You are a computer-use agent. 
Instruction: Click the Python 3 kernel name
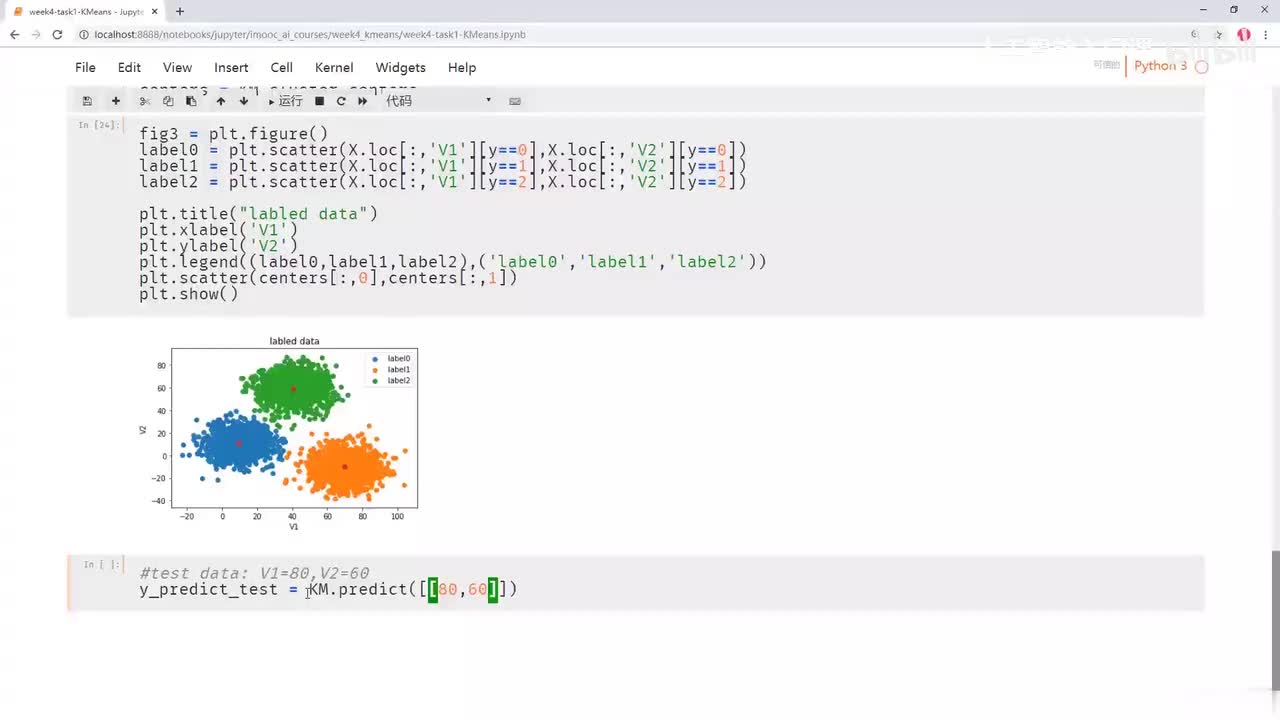(x=1161, y=66)
